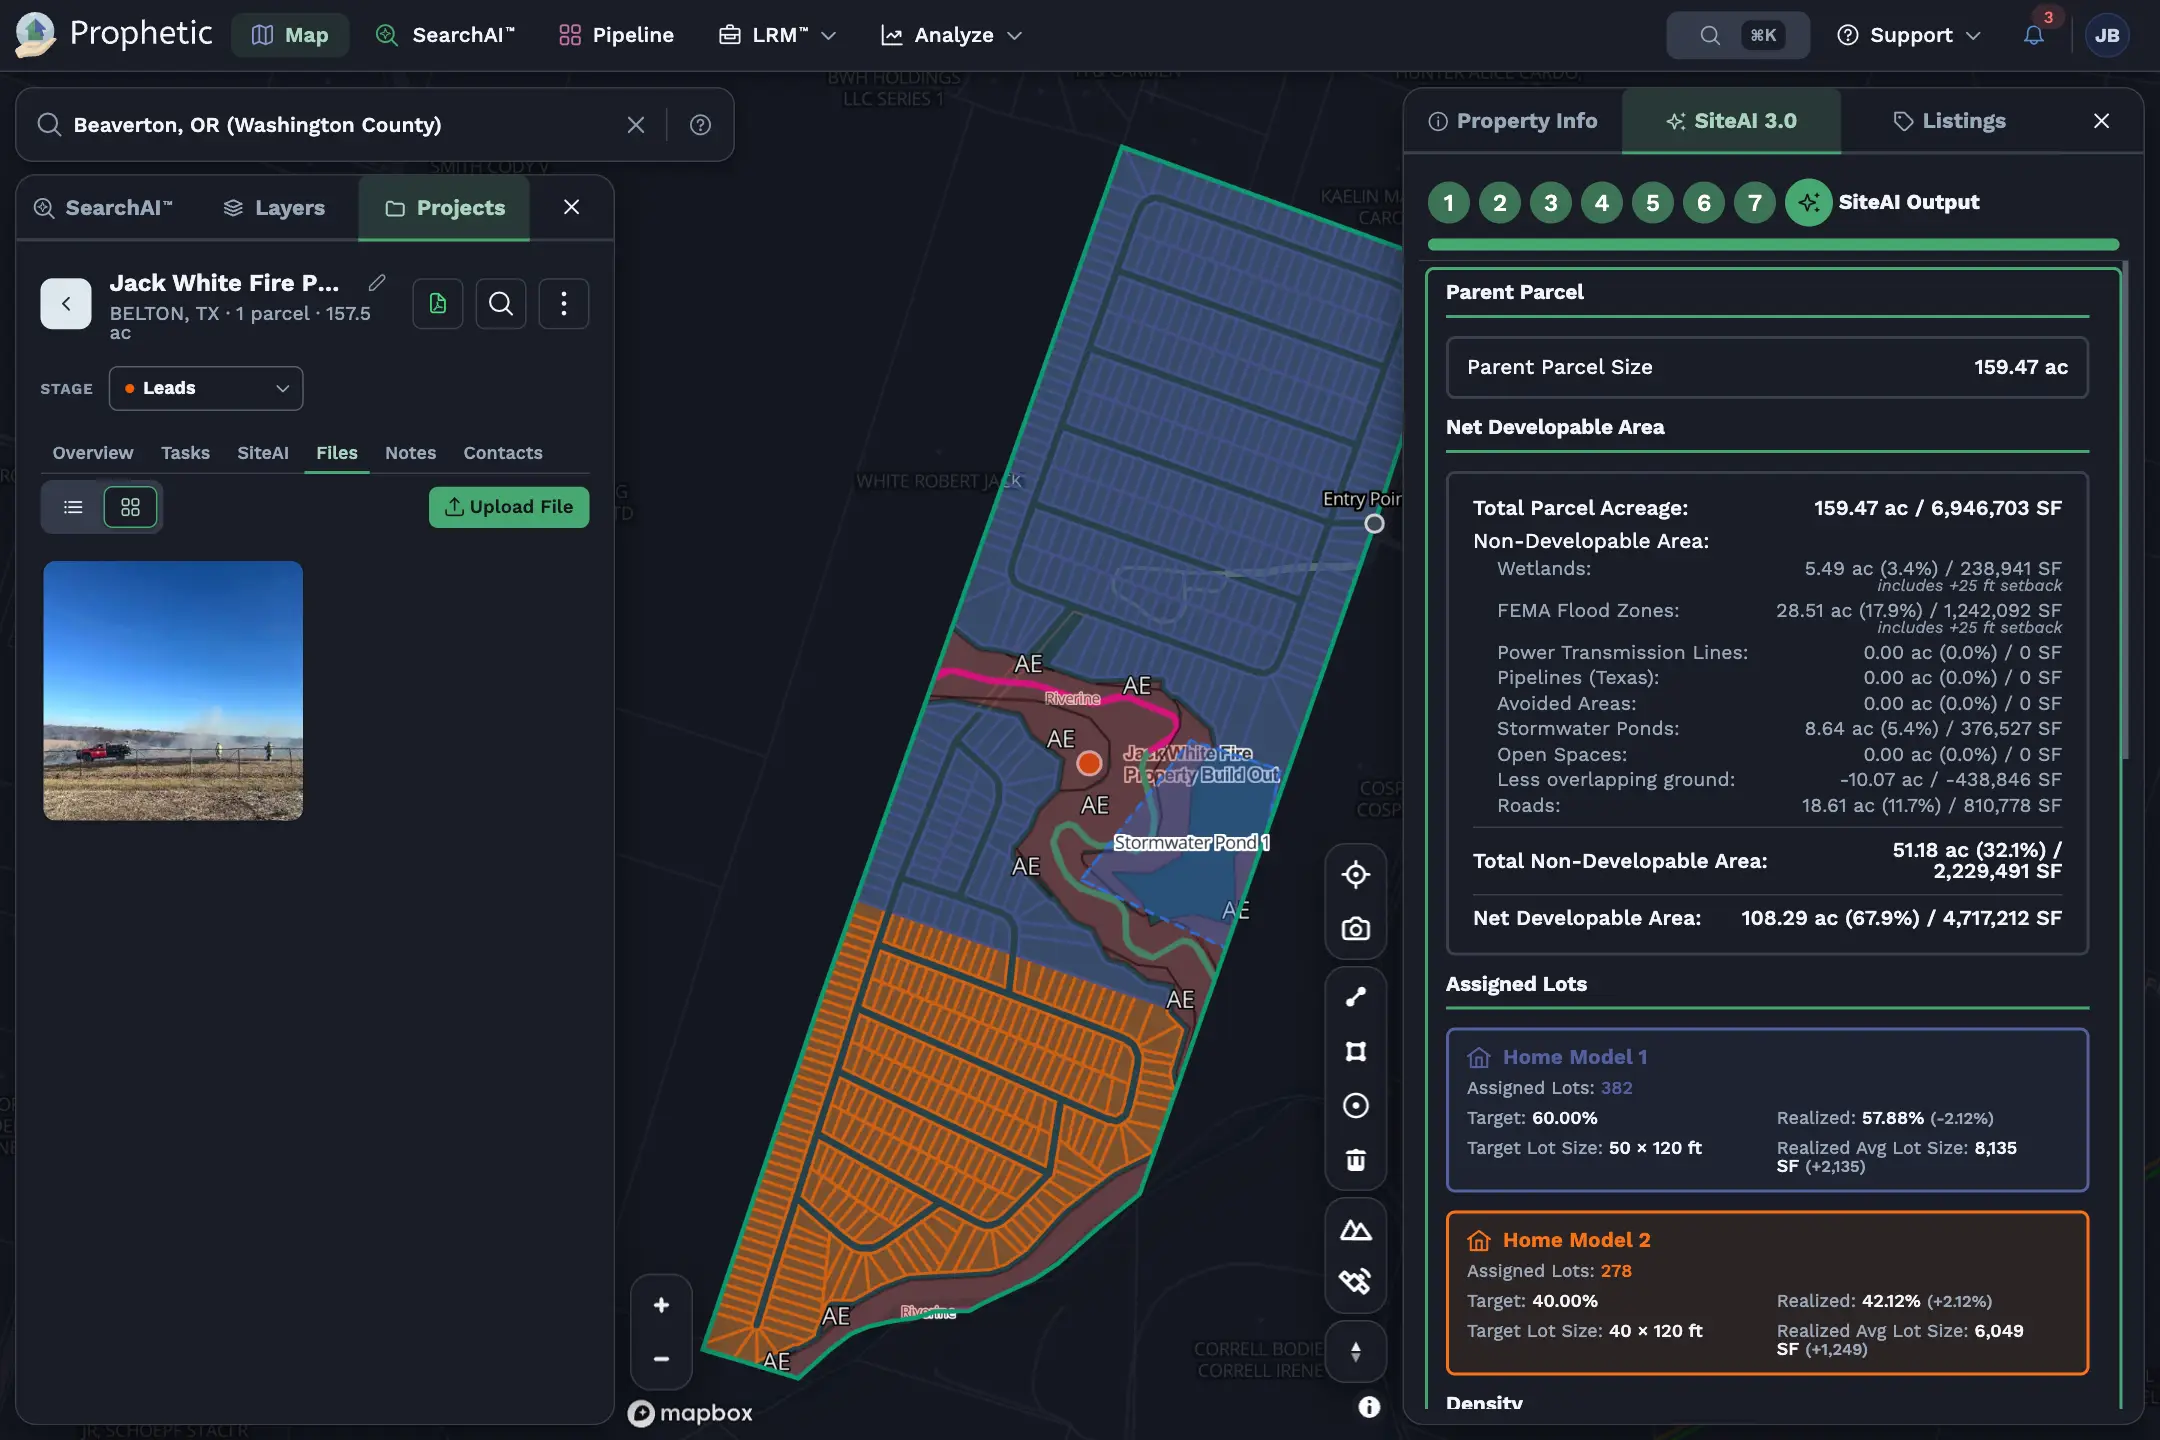Open the Map view

coord(290,35)
